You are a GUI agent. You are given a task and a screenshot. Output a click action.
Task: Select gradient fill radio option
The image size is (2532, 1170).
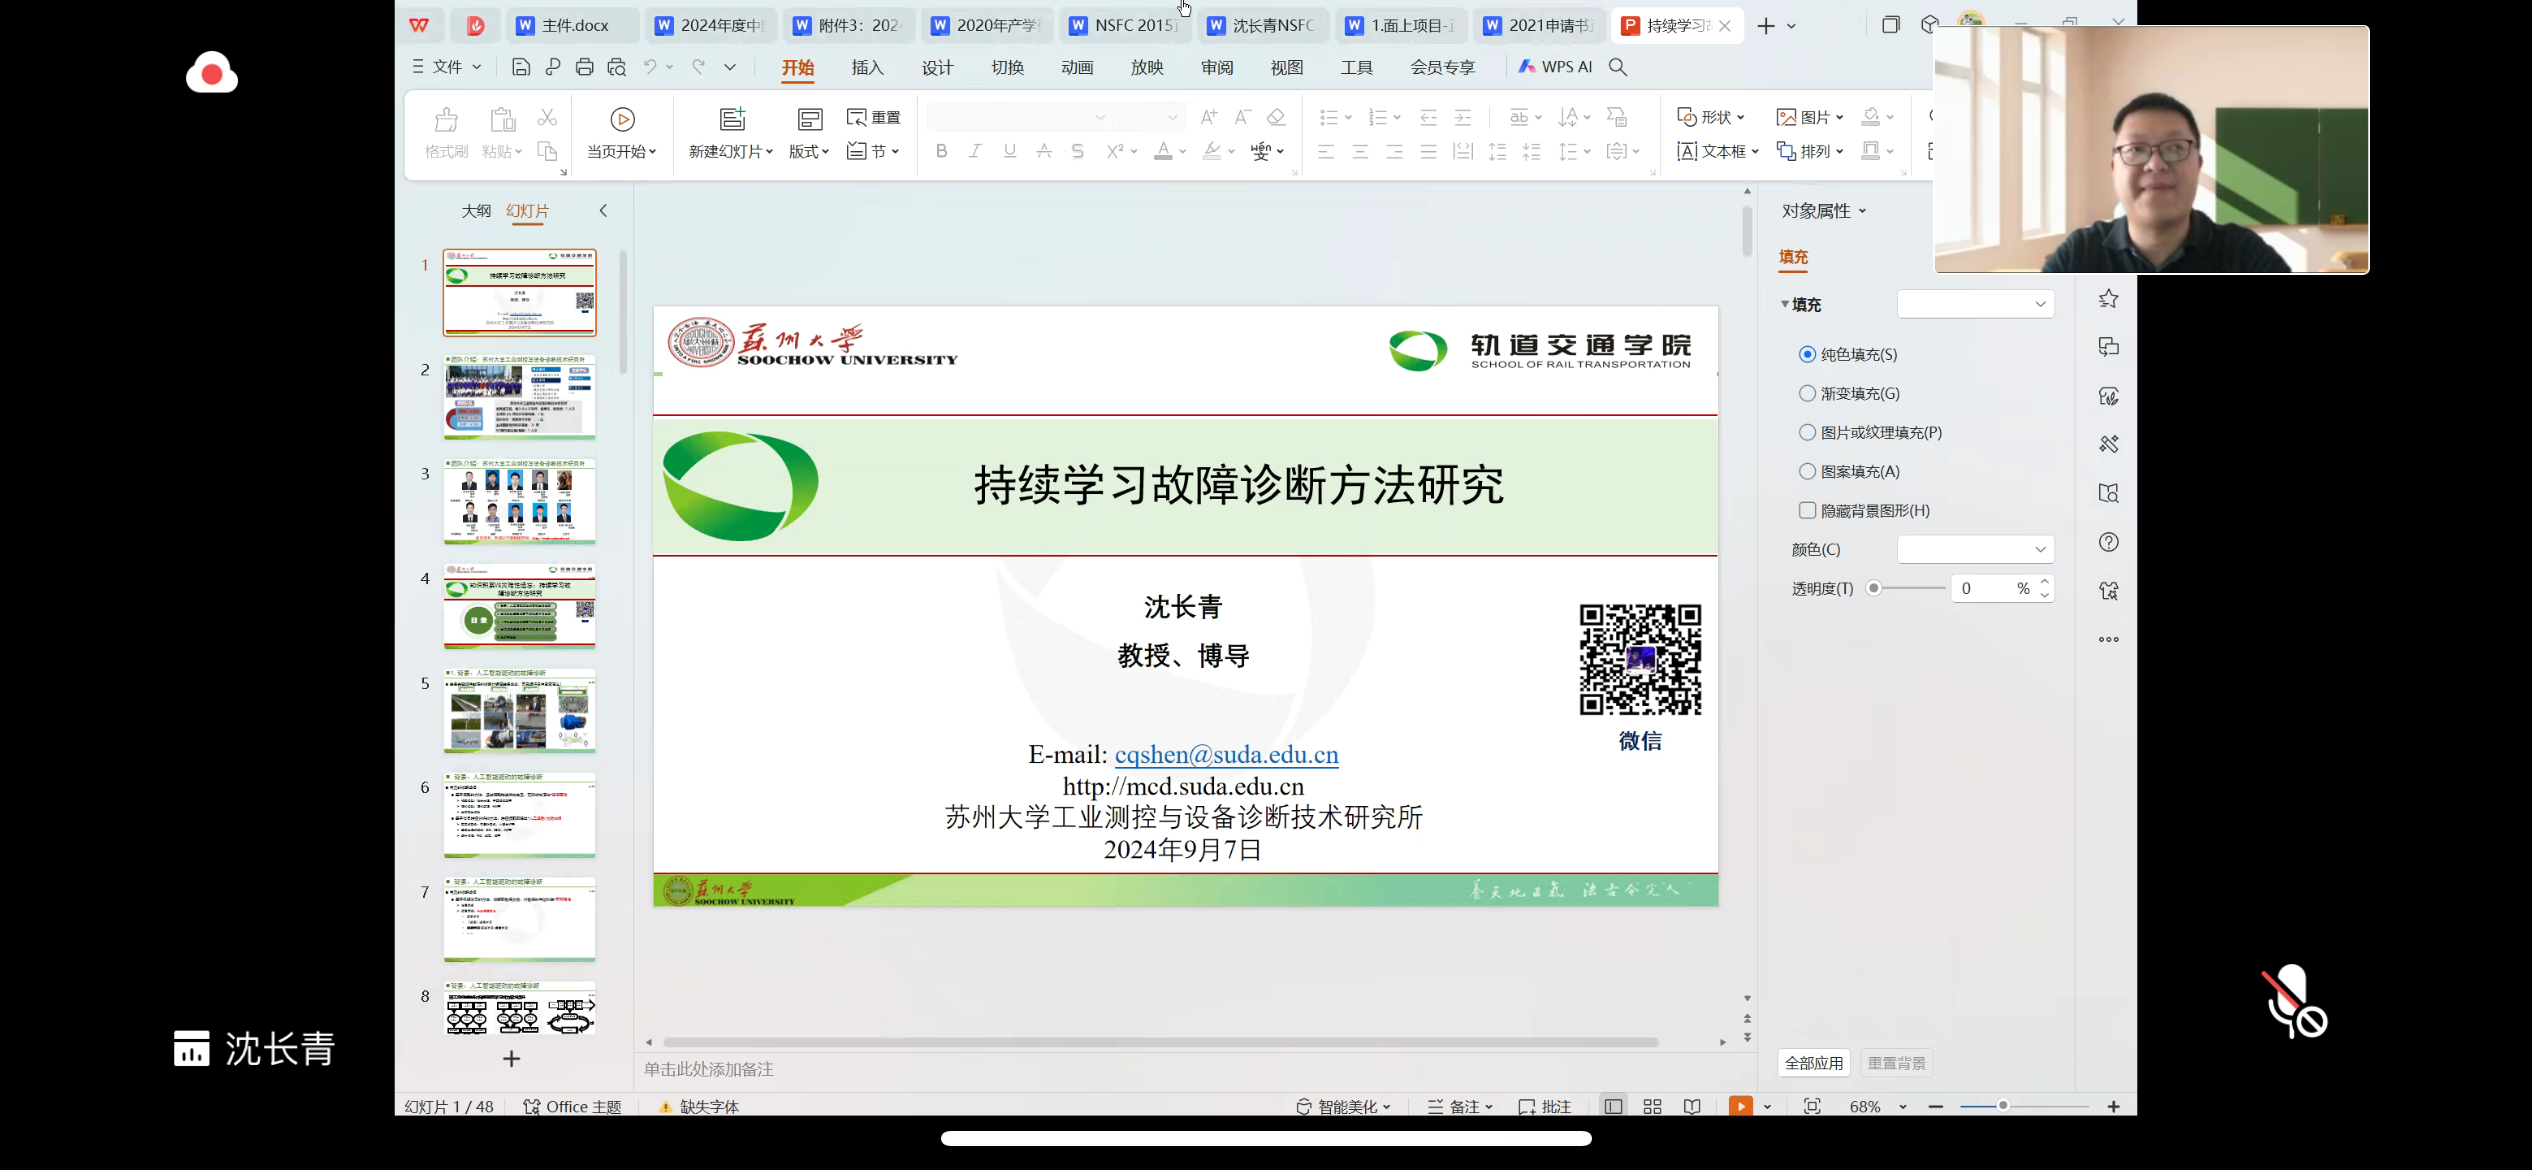tap(1807, 393)
